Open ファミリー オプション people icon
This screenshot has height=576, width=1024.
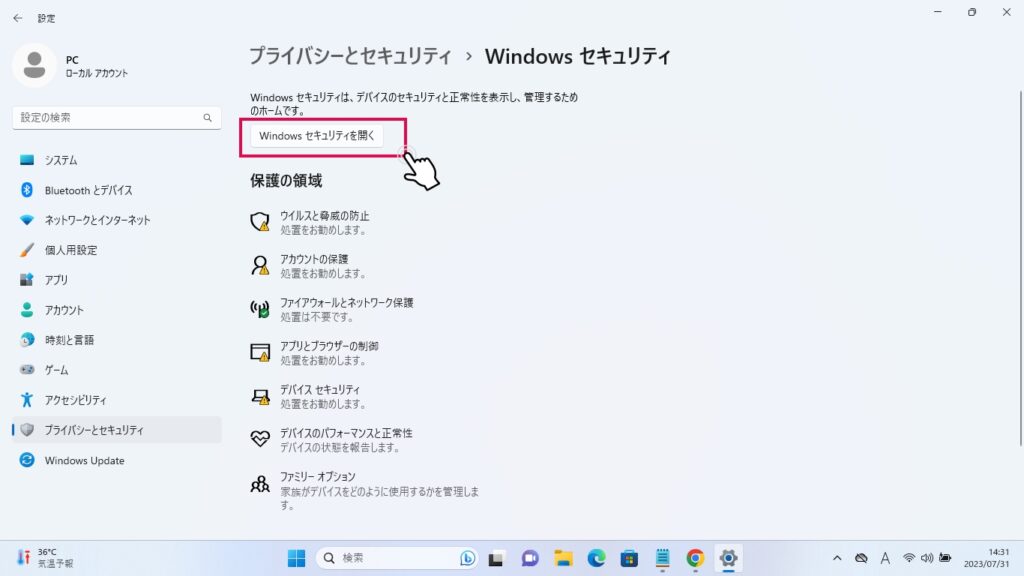click(260, 485)
